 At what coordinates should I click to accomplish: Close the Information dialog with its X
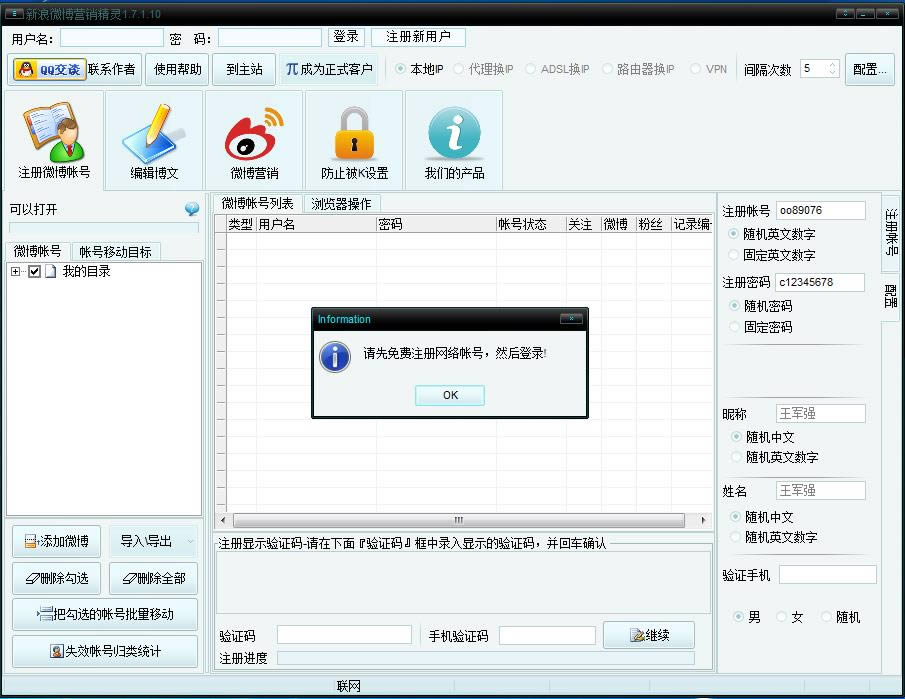point(571,319)
